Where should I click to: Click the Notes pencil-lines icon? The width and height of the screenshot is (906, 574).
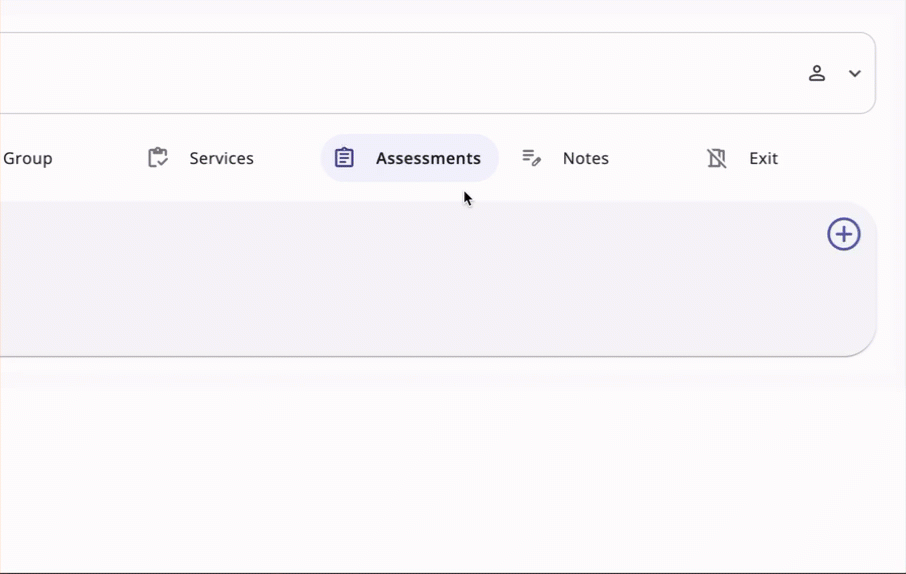[x=531, y=158]
